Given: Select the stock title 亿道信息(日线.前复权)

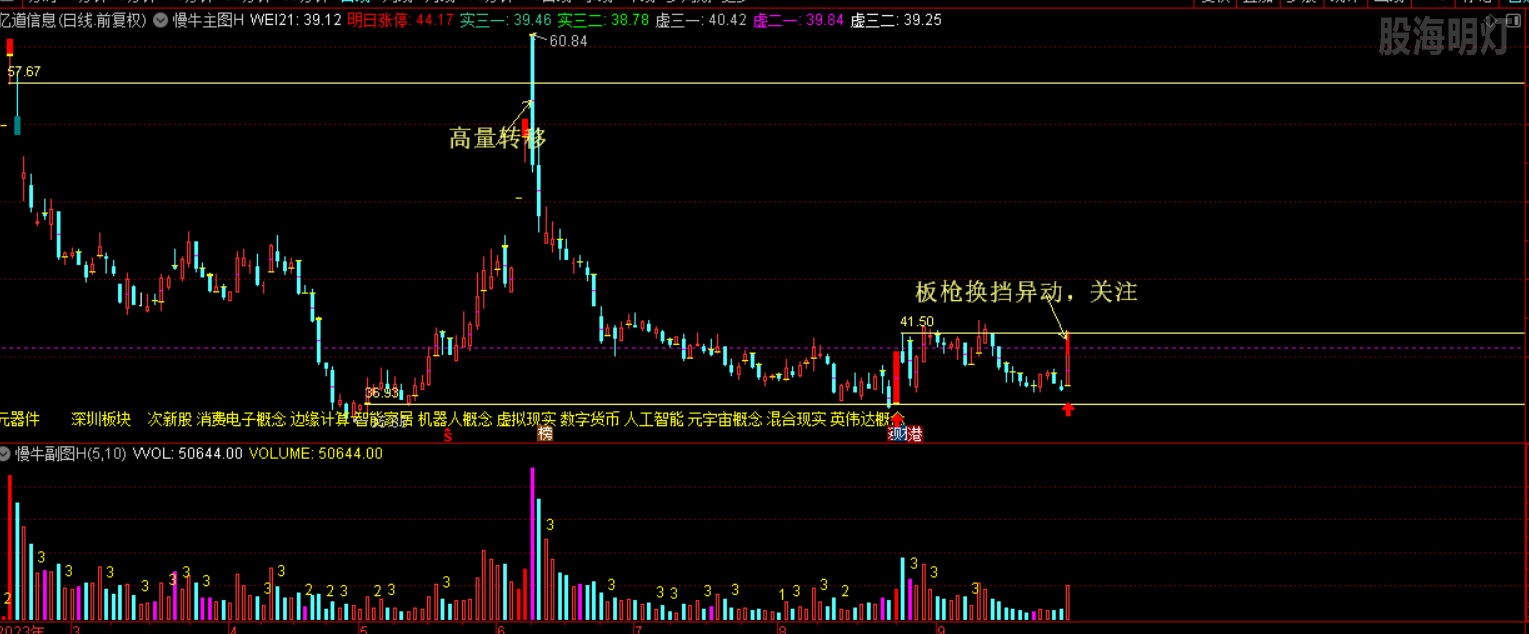Looking at the screenshot, I should point(74,19).
